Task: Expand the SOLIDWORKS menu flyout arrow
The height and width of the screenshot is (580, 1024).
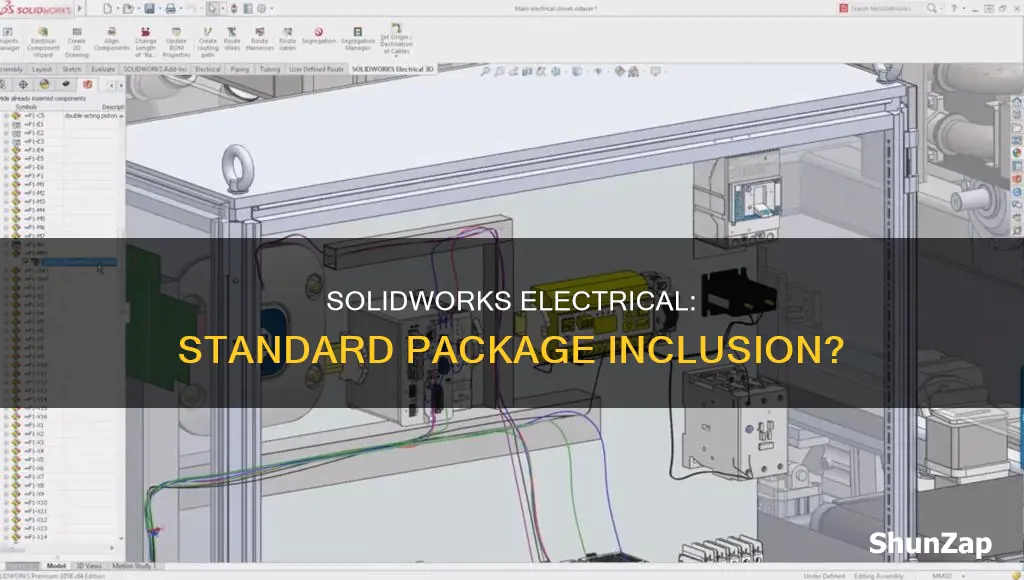Action: click(x=80, y=8)
